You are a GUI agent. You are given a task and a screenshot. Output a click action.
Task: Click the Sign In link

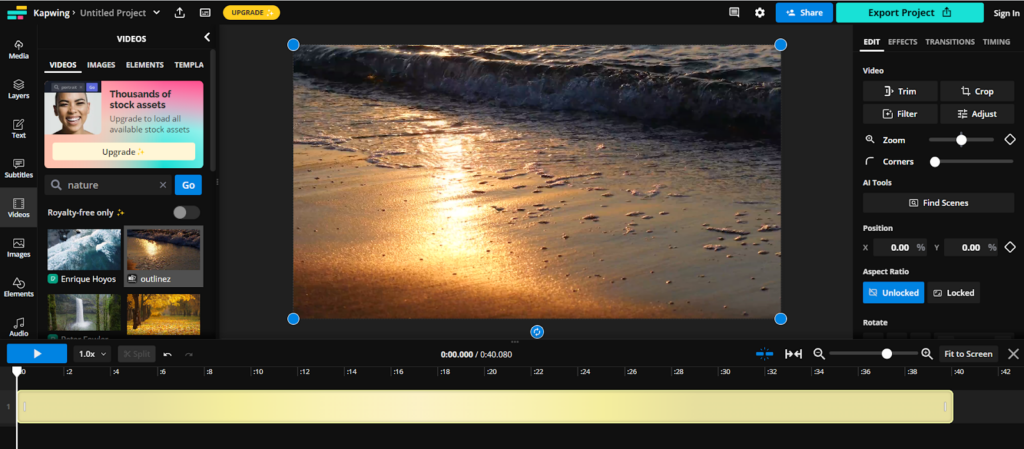point(1006,13)
